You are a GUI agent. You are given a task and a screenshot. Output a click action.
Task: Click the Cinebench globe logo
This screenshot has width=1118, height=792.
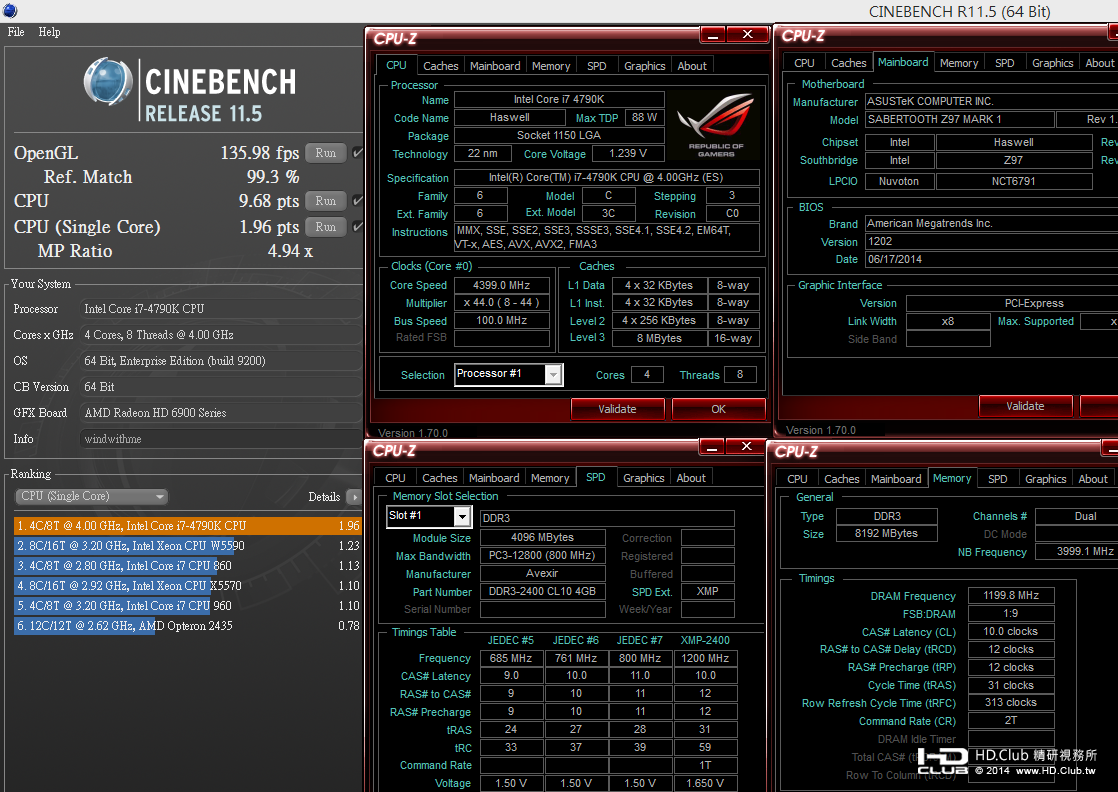(108, 81)
